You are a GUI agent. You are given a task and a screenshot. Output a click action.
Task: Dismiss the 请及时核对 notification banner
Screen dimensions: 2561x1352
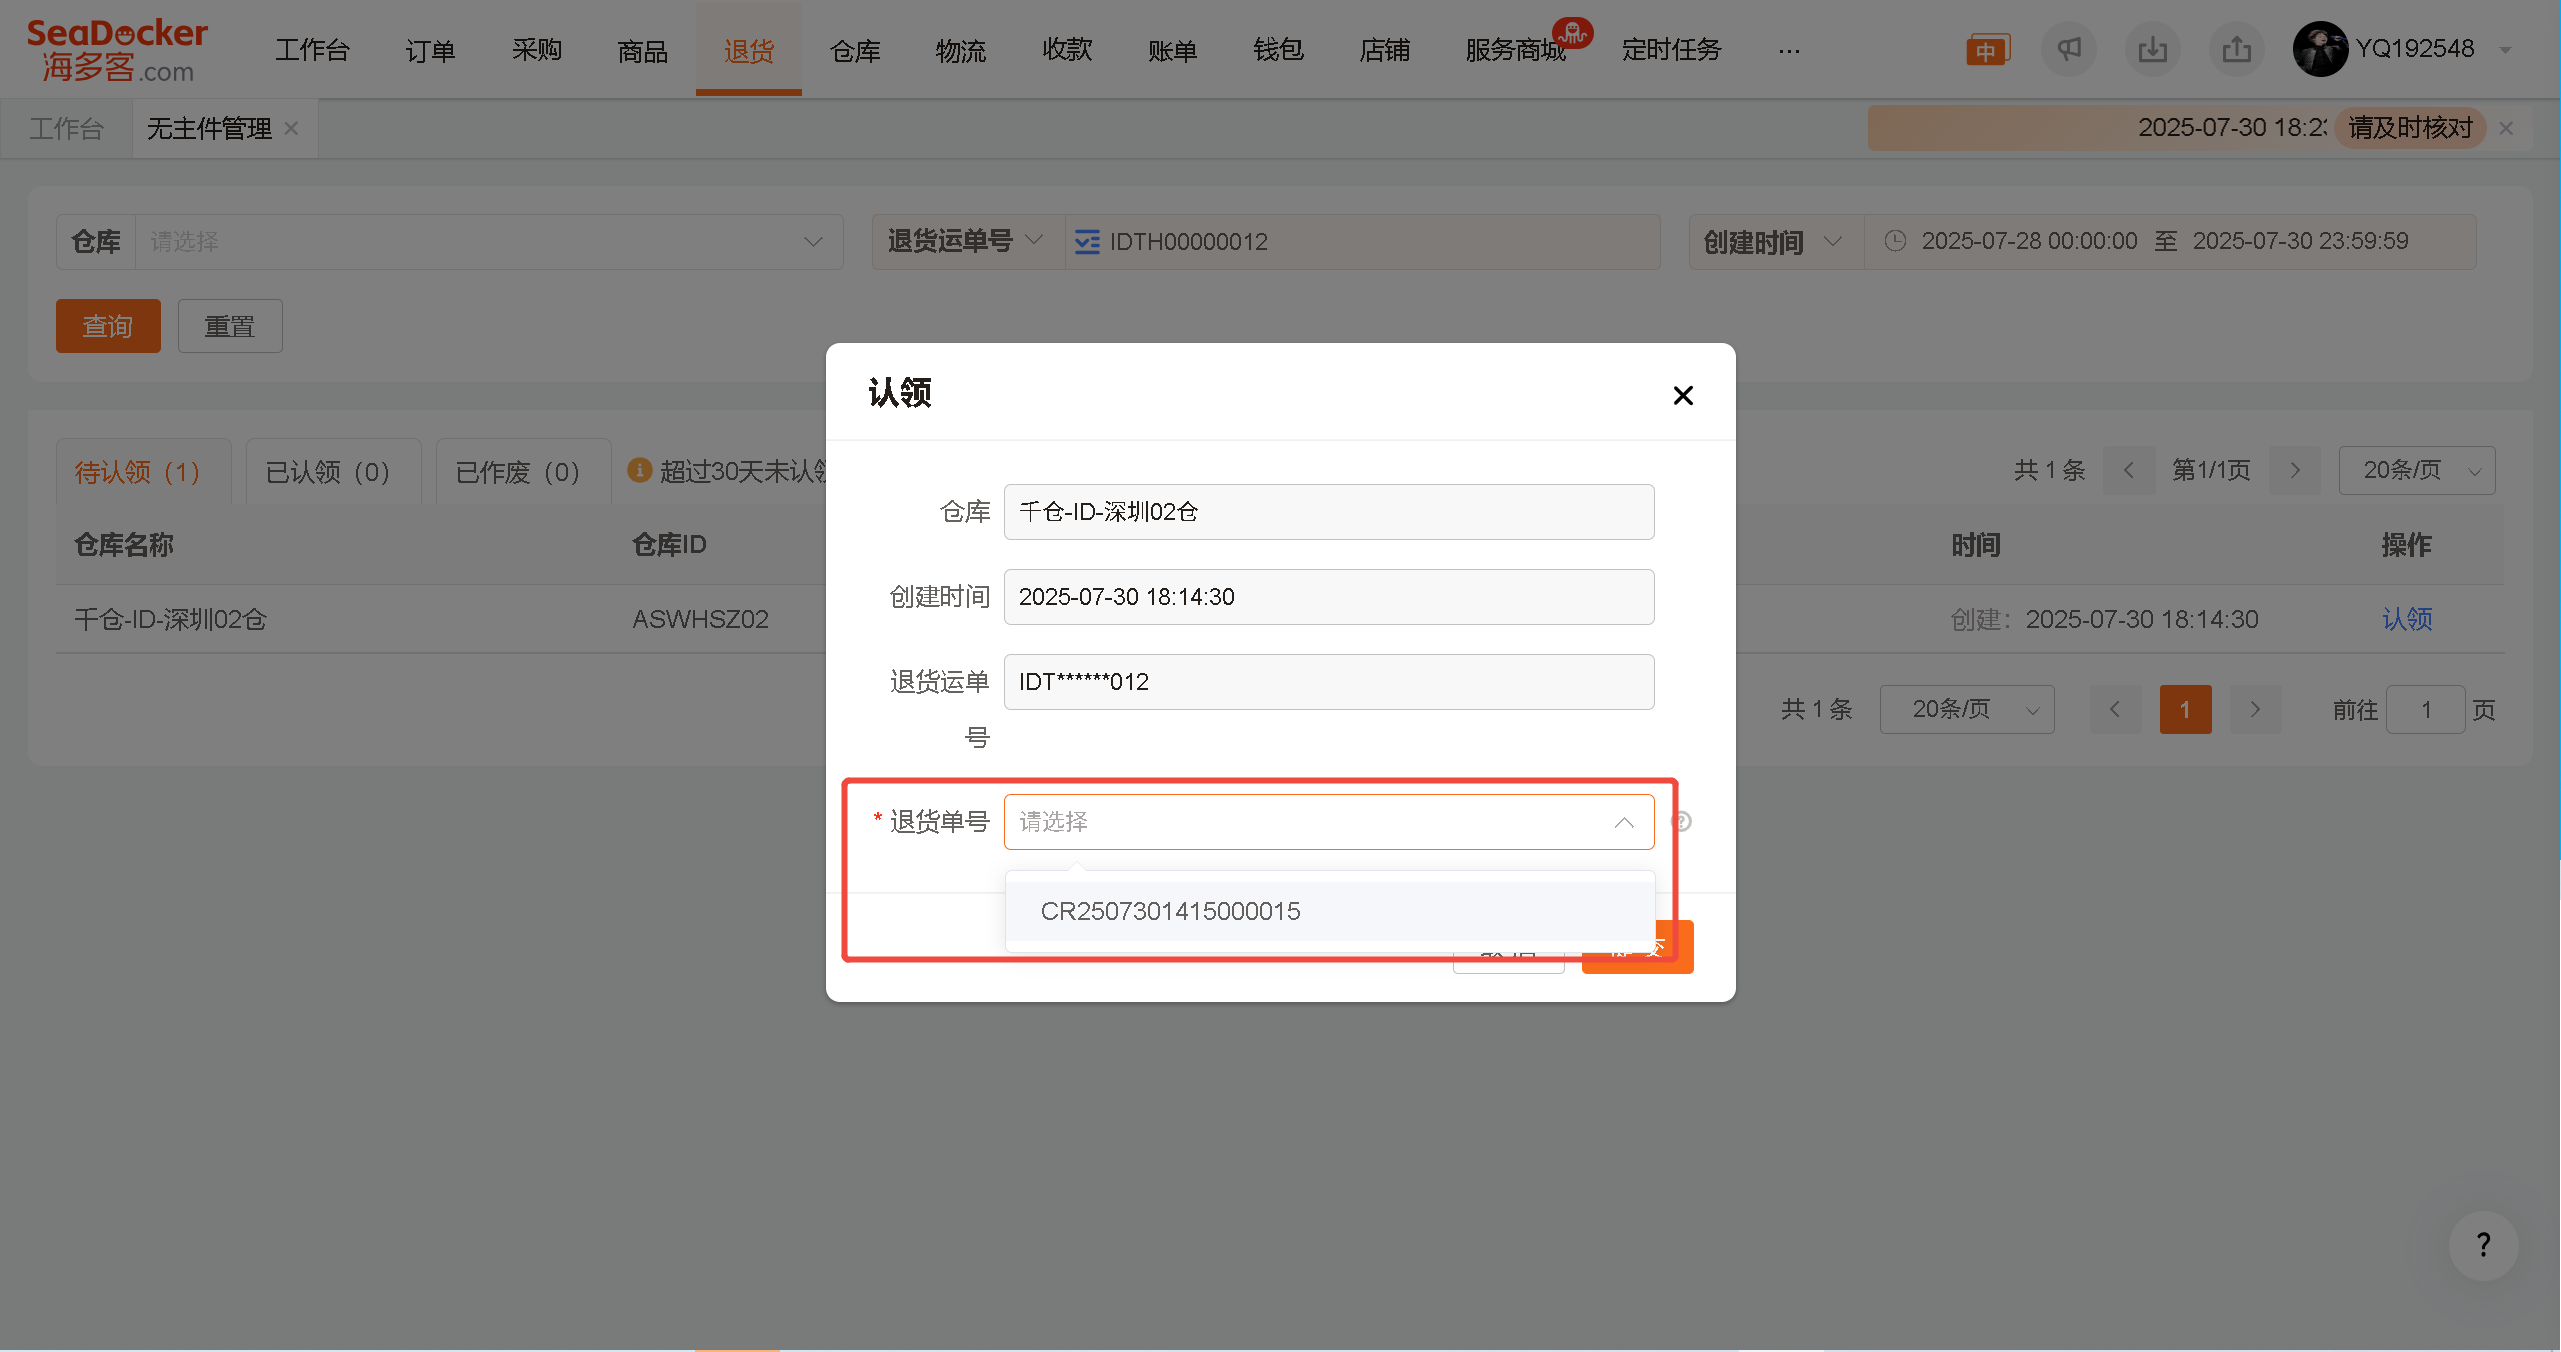click(2506, 128)
